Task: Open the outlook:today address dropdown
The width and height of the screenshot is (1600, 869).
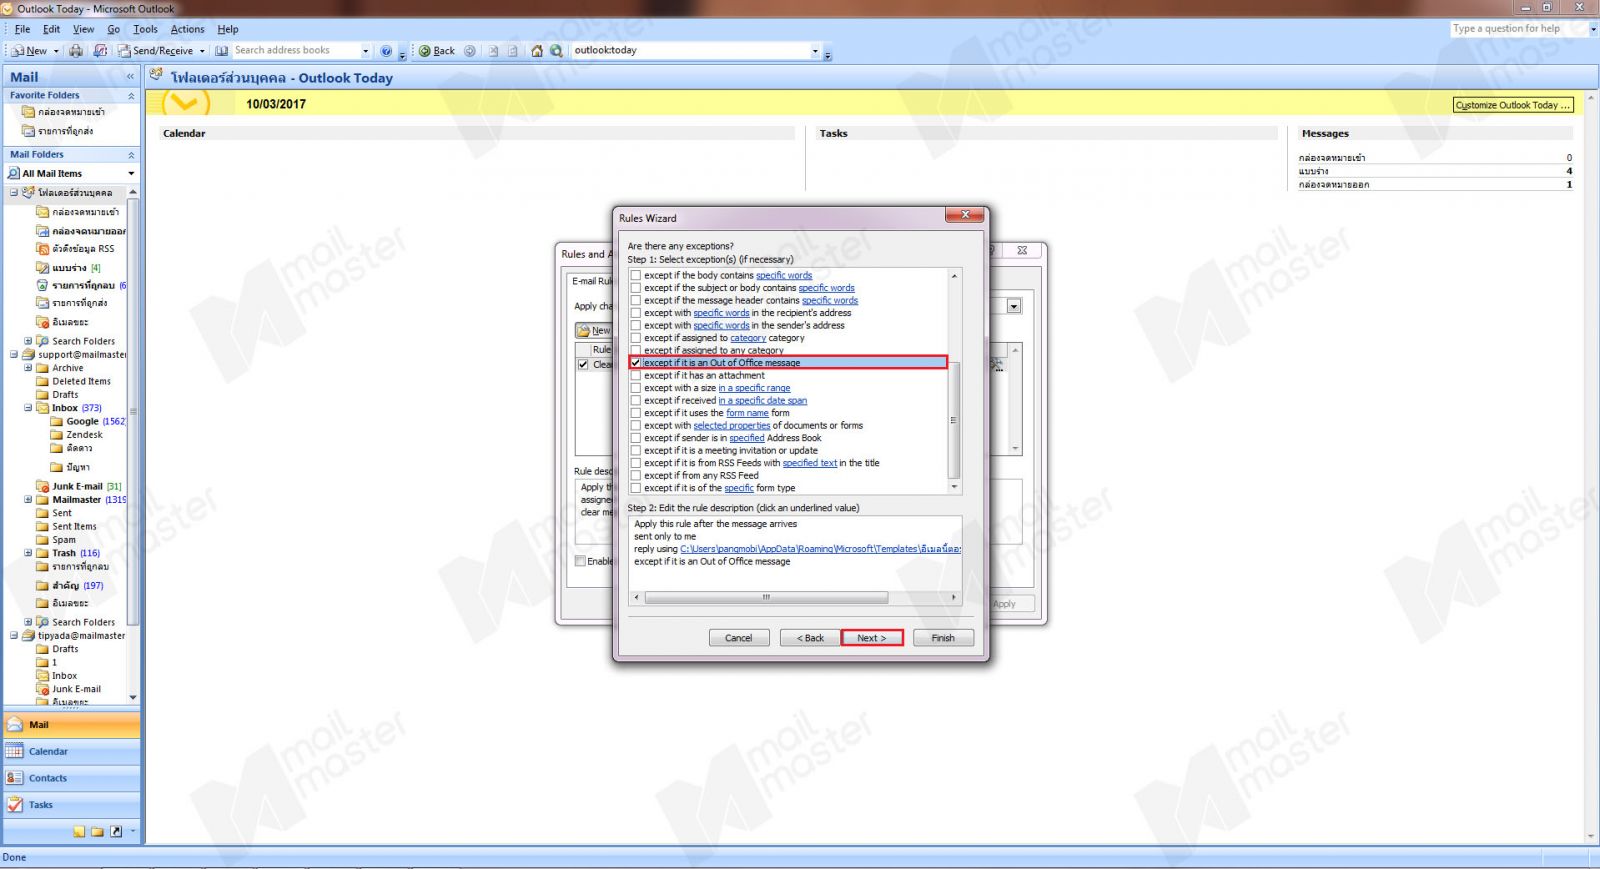Action: click(x=815, y=50)
